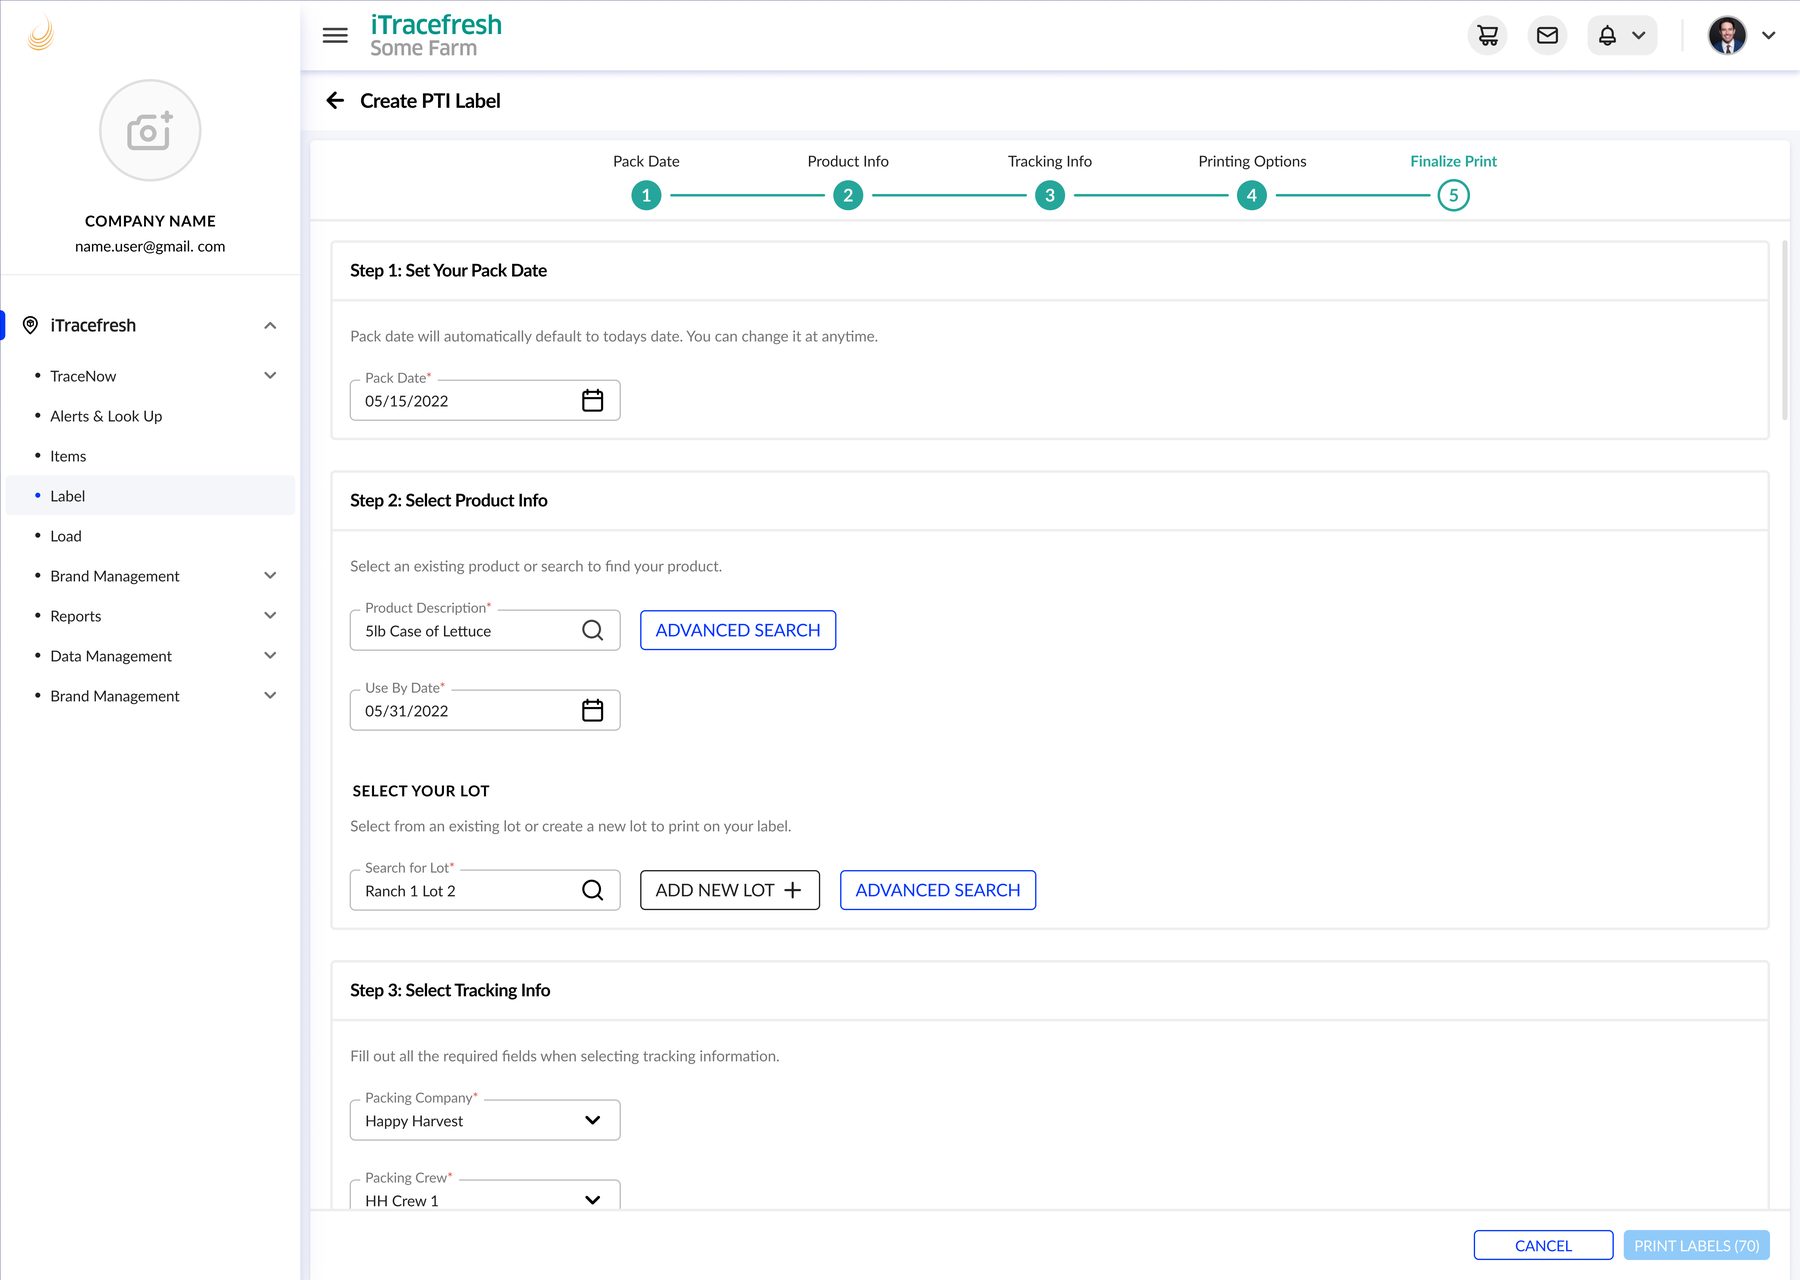Open the Packing Crew dropdown
The width and height of the screenshot is (1800, 1280).
click(485, 1196)
